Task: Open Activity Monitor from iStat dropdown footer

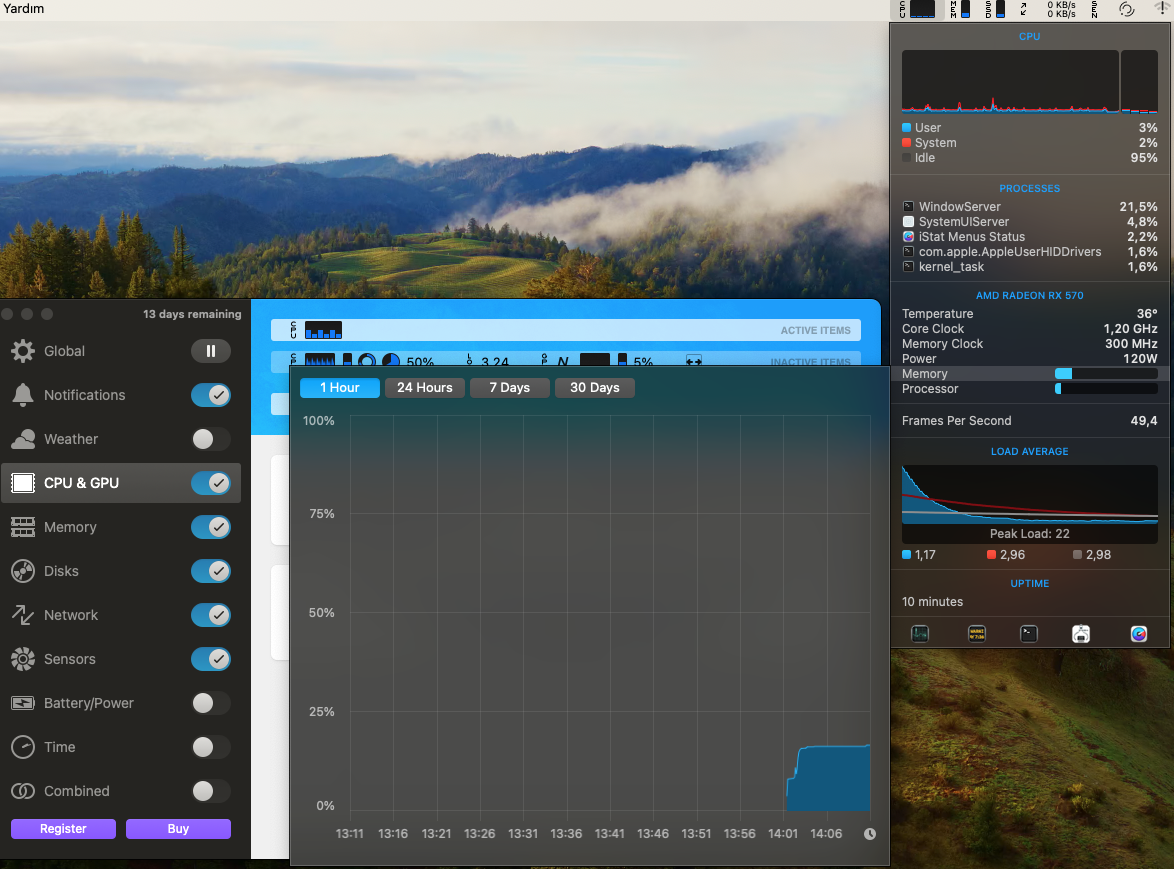Action: pyautogui.click(x=920, y=633)
